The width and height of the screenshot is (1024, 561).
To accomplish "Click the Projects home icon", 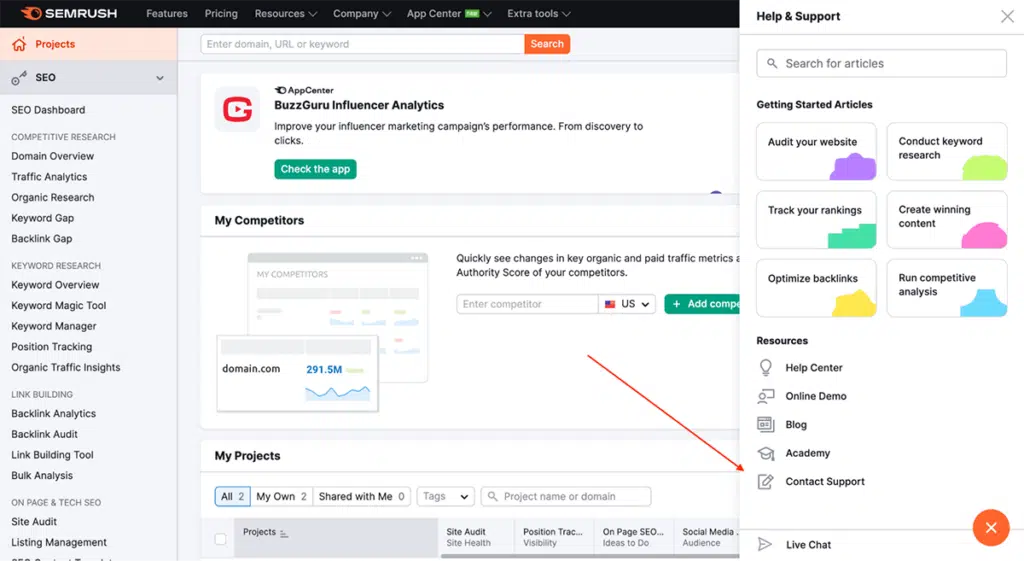I will pyautogui.click(x=19, y=44).
